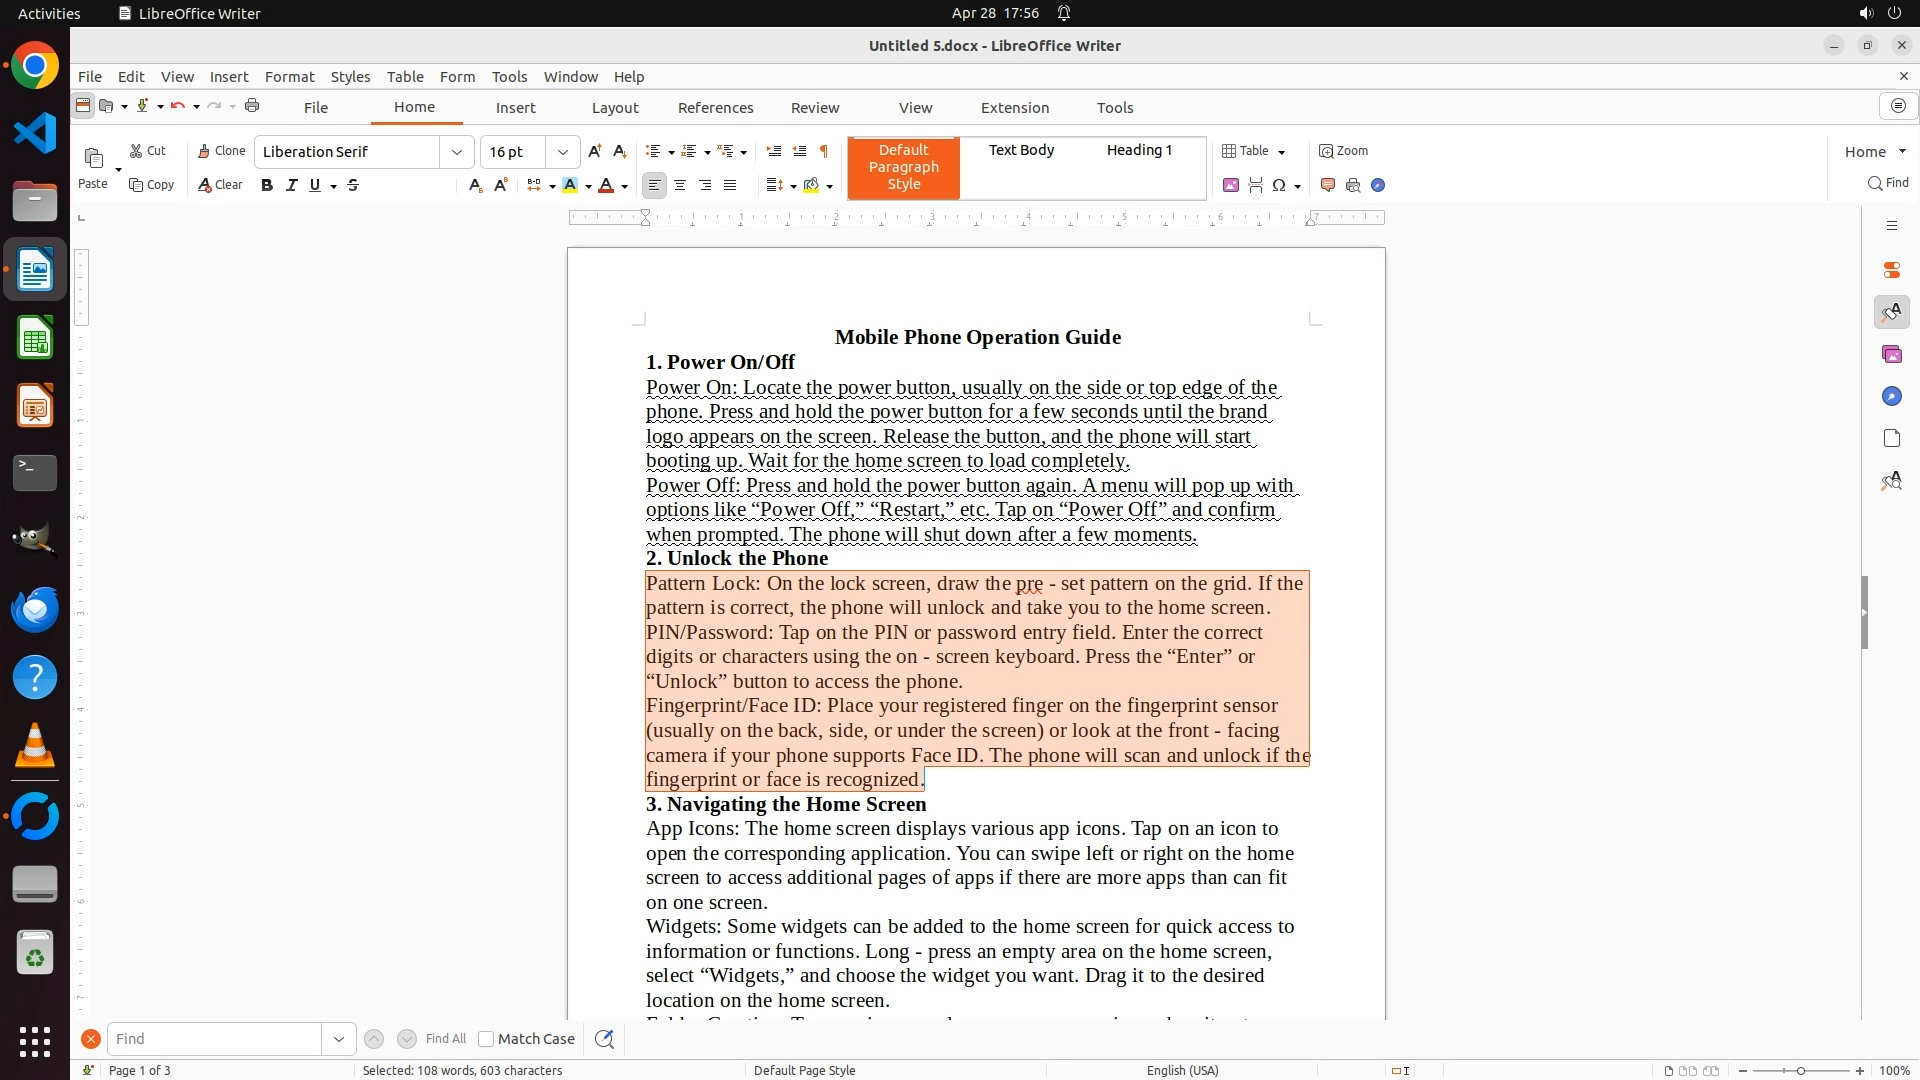The image size is (1920, 1080).
Task: Increase font size with the A-up icon
Action: 595,151
